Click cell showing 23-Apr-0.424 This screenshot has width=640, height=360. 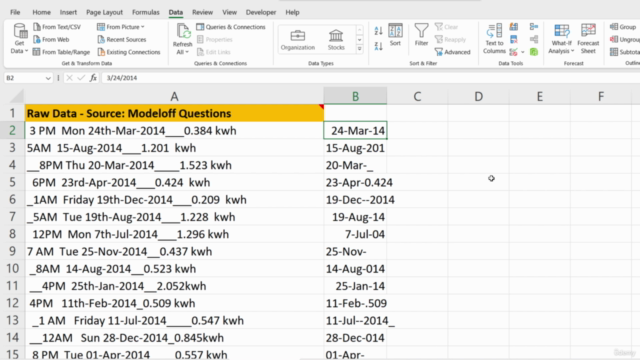click(355, 182)
